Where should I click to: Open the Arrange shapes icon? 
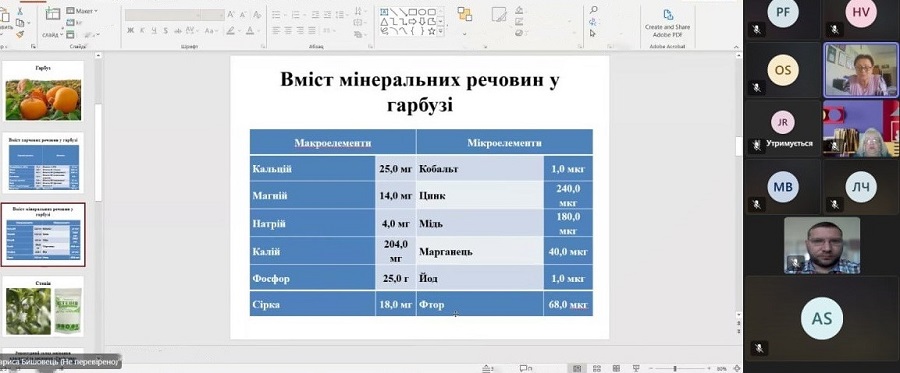[464, 14]
